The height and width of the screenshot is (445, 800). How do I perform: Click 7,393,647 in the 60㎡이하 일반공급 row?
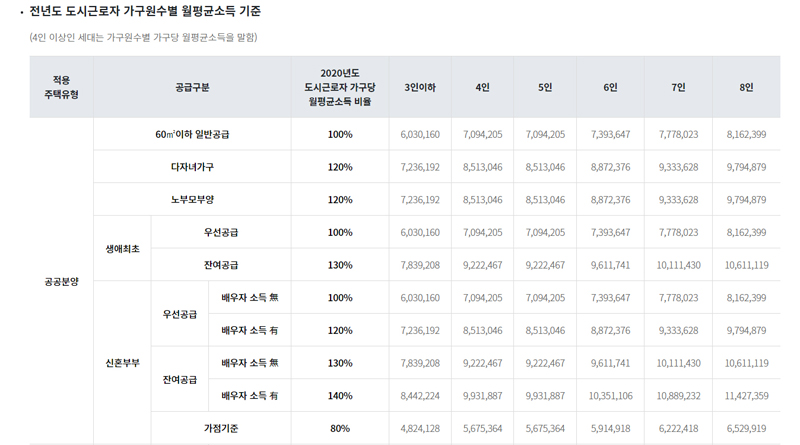[x=610, y=134]
